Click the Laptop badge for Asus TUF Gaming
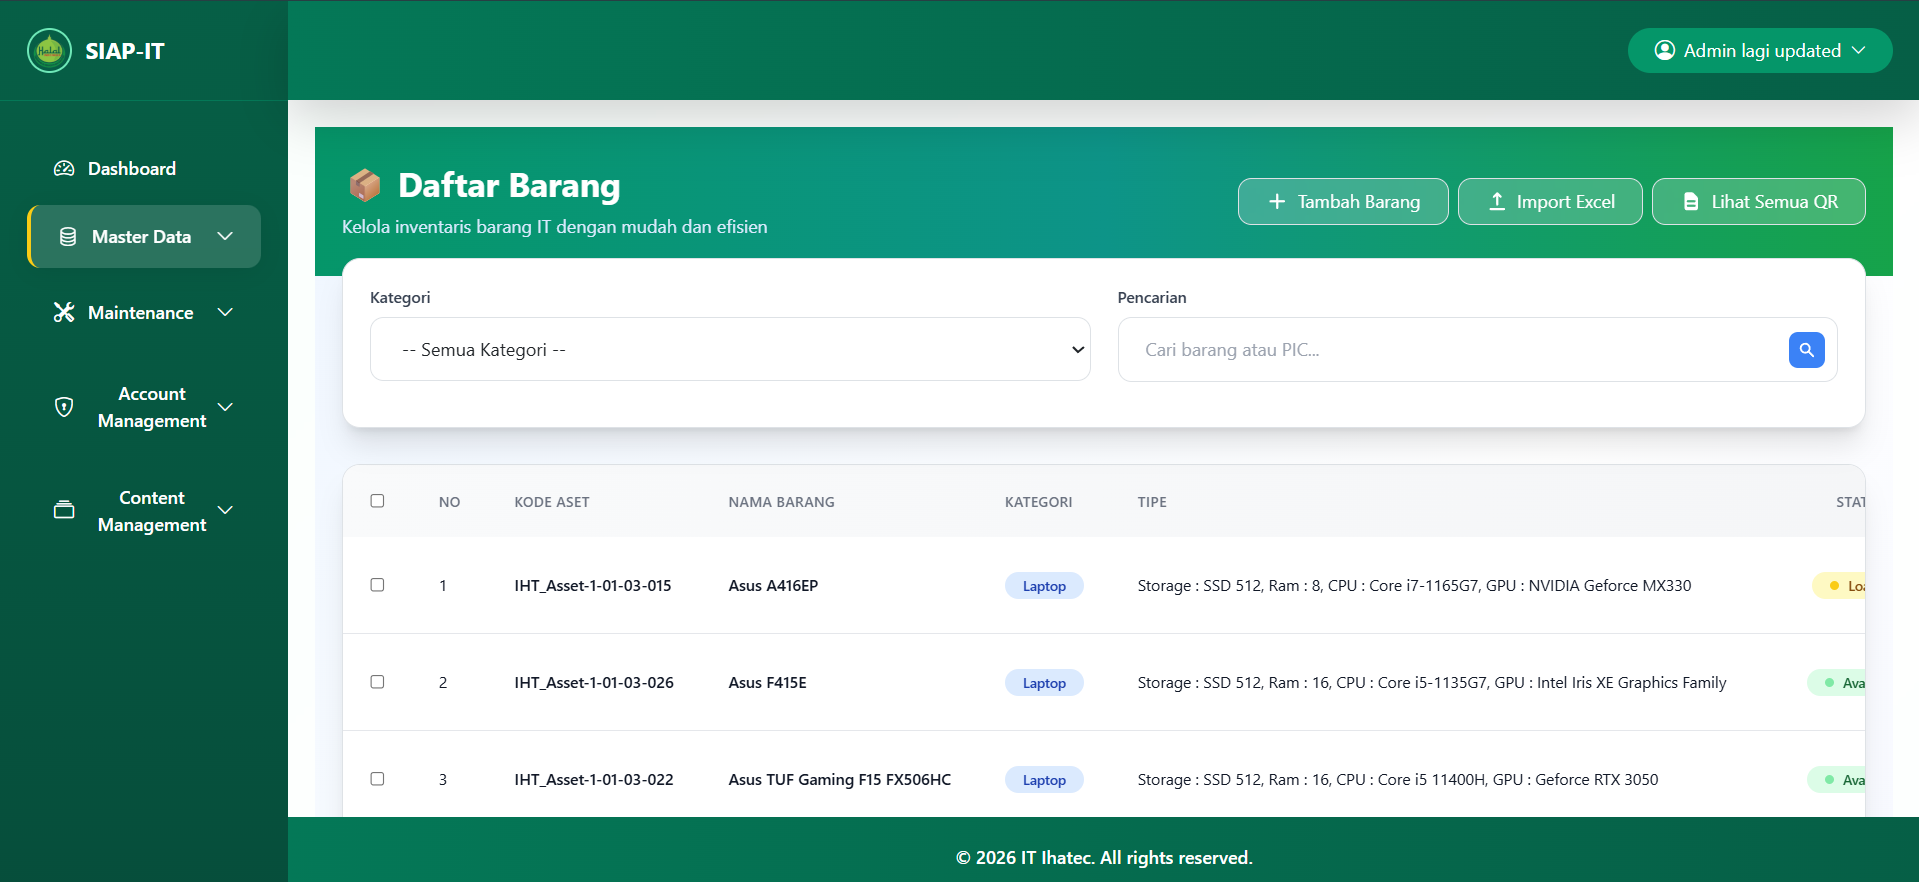The image size is (1919, 882). [1044, 780]
